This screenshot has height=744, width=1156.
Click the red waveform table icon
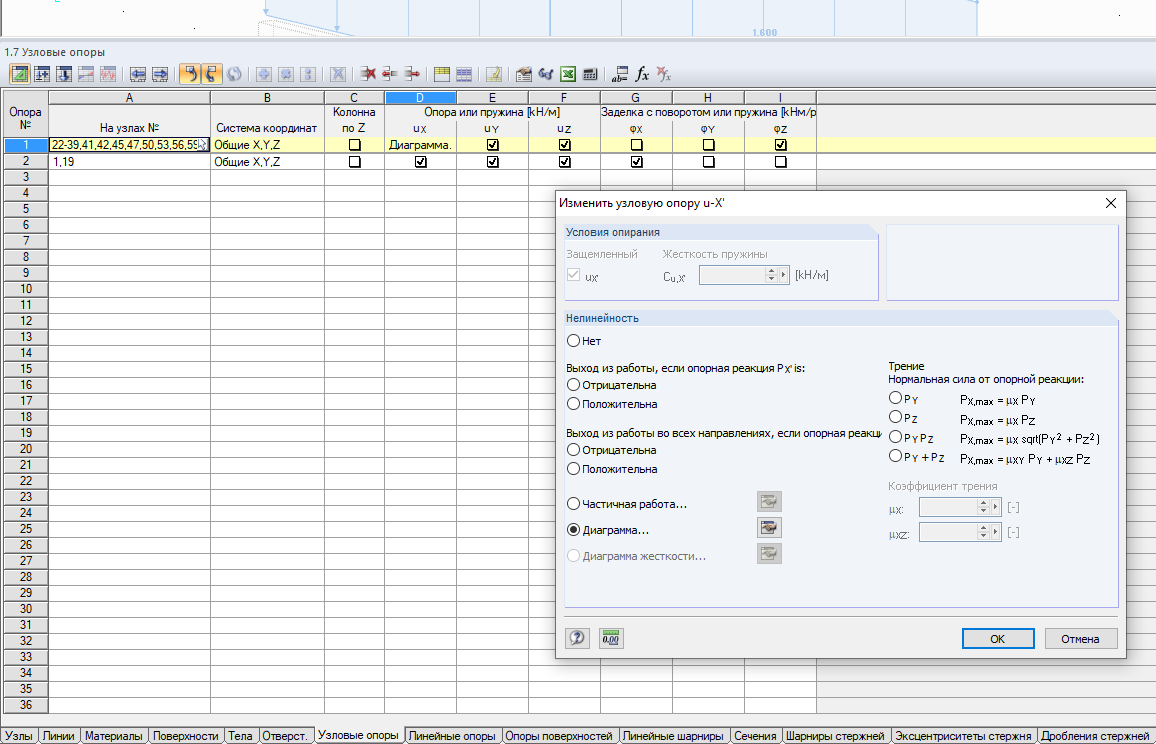click(108, 74)
